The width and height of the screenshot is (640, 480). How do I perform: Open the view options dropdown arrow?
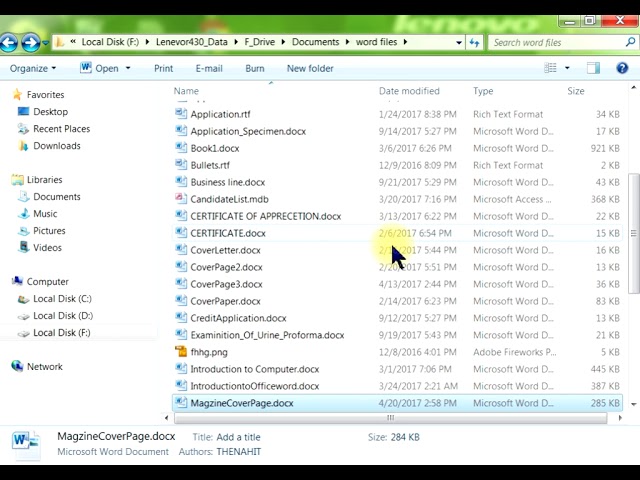(x=567, y=68)
